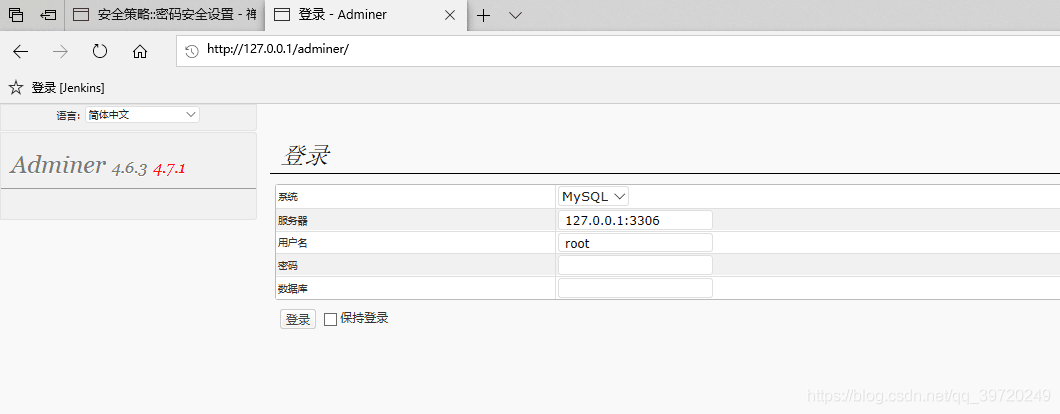Image resolution: width=1060 pixels, height=414 pixels.
Task: Click the 登录 page heading
Action: 306,156
